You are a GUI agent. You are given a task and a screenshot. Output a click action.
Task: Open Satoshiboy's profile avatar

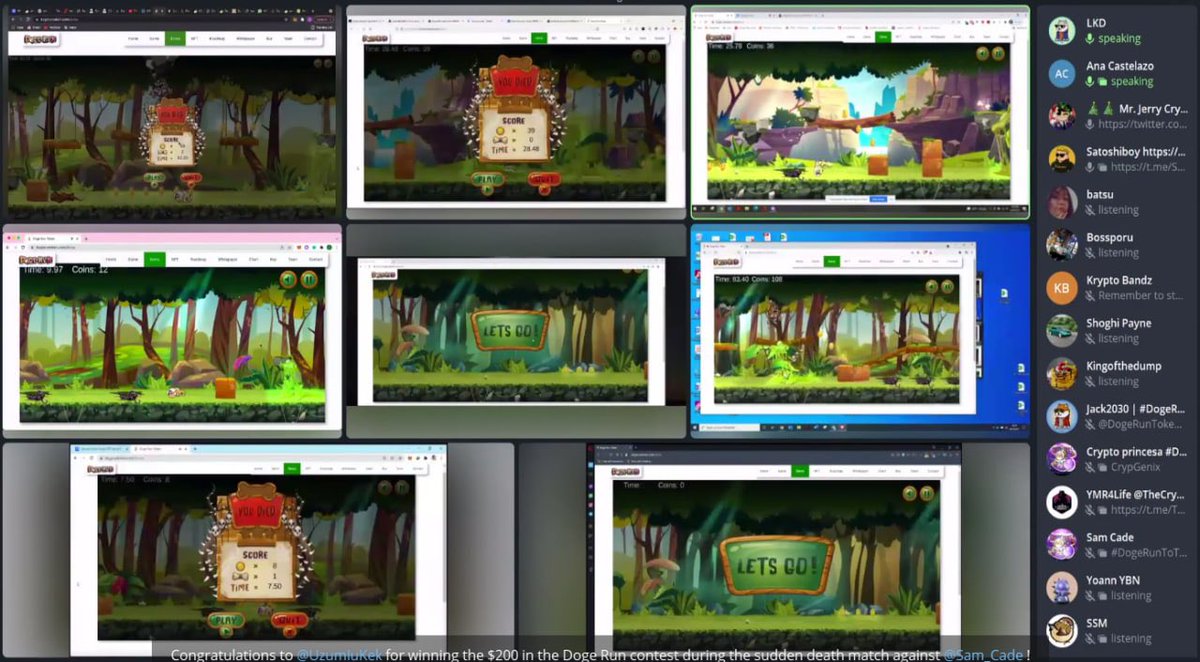click(x=1062, y=159)
